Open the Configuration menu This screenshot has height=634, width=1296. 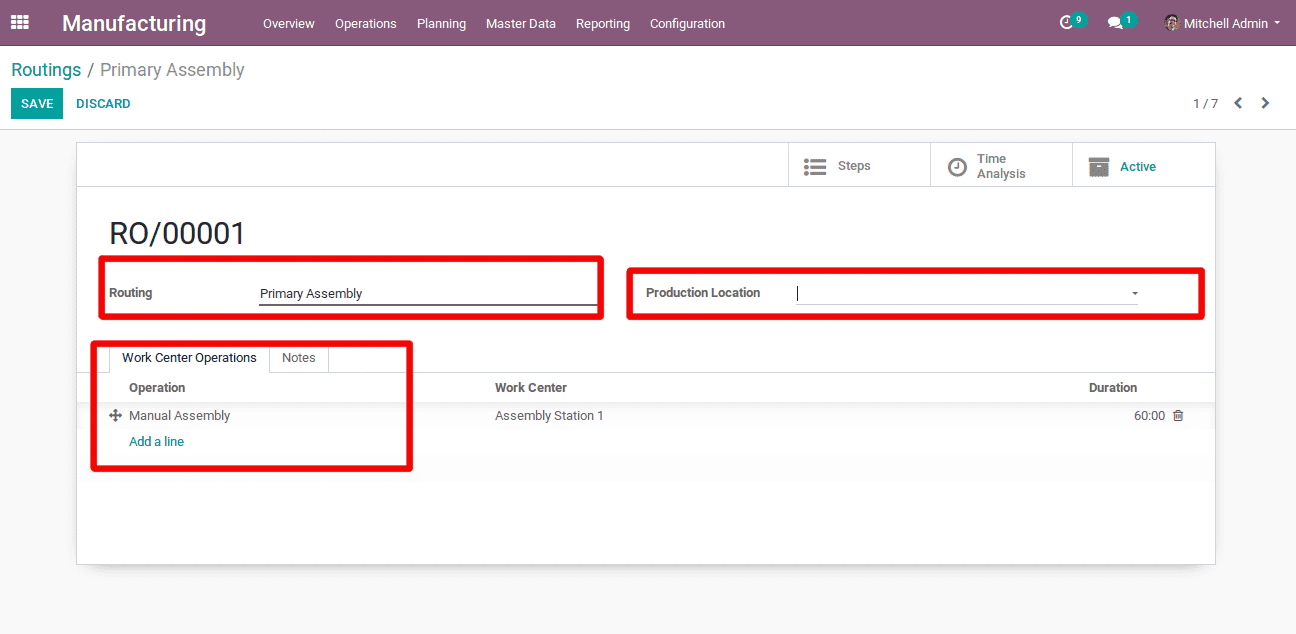(x=688, y=23)
